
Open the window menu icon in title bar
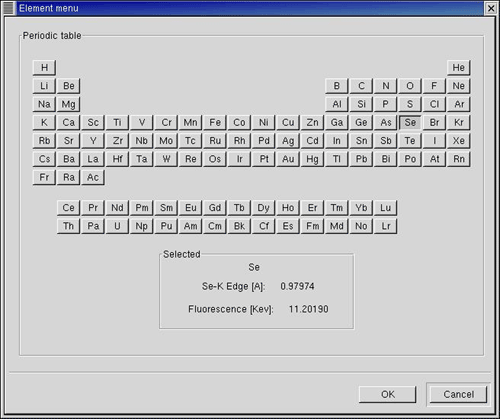coord(9,8)
